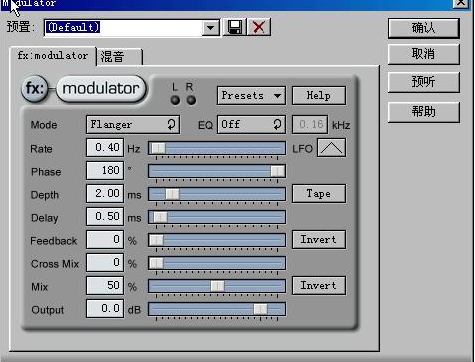The image size is (475, 362).
Task: Click the R channel indicator light
Action: pyautogui.click(x=191, y=100)
